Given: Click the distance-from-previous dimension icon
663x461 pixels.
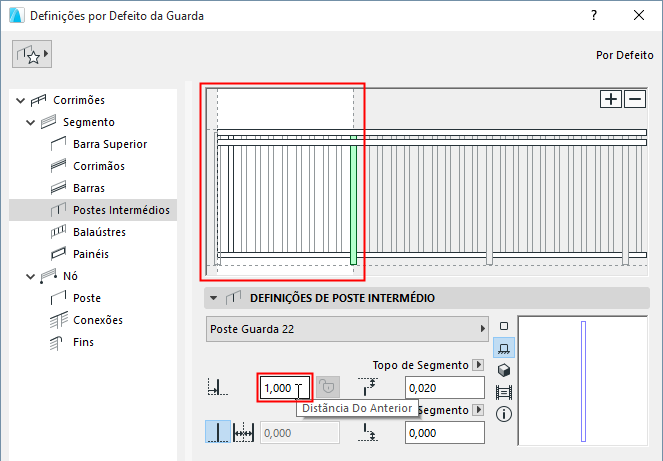Looking at the screenshot, I should [218, 387].
